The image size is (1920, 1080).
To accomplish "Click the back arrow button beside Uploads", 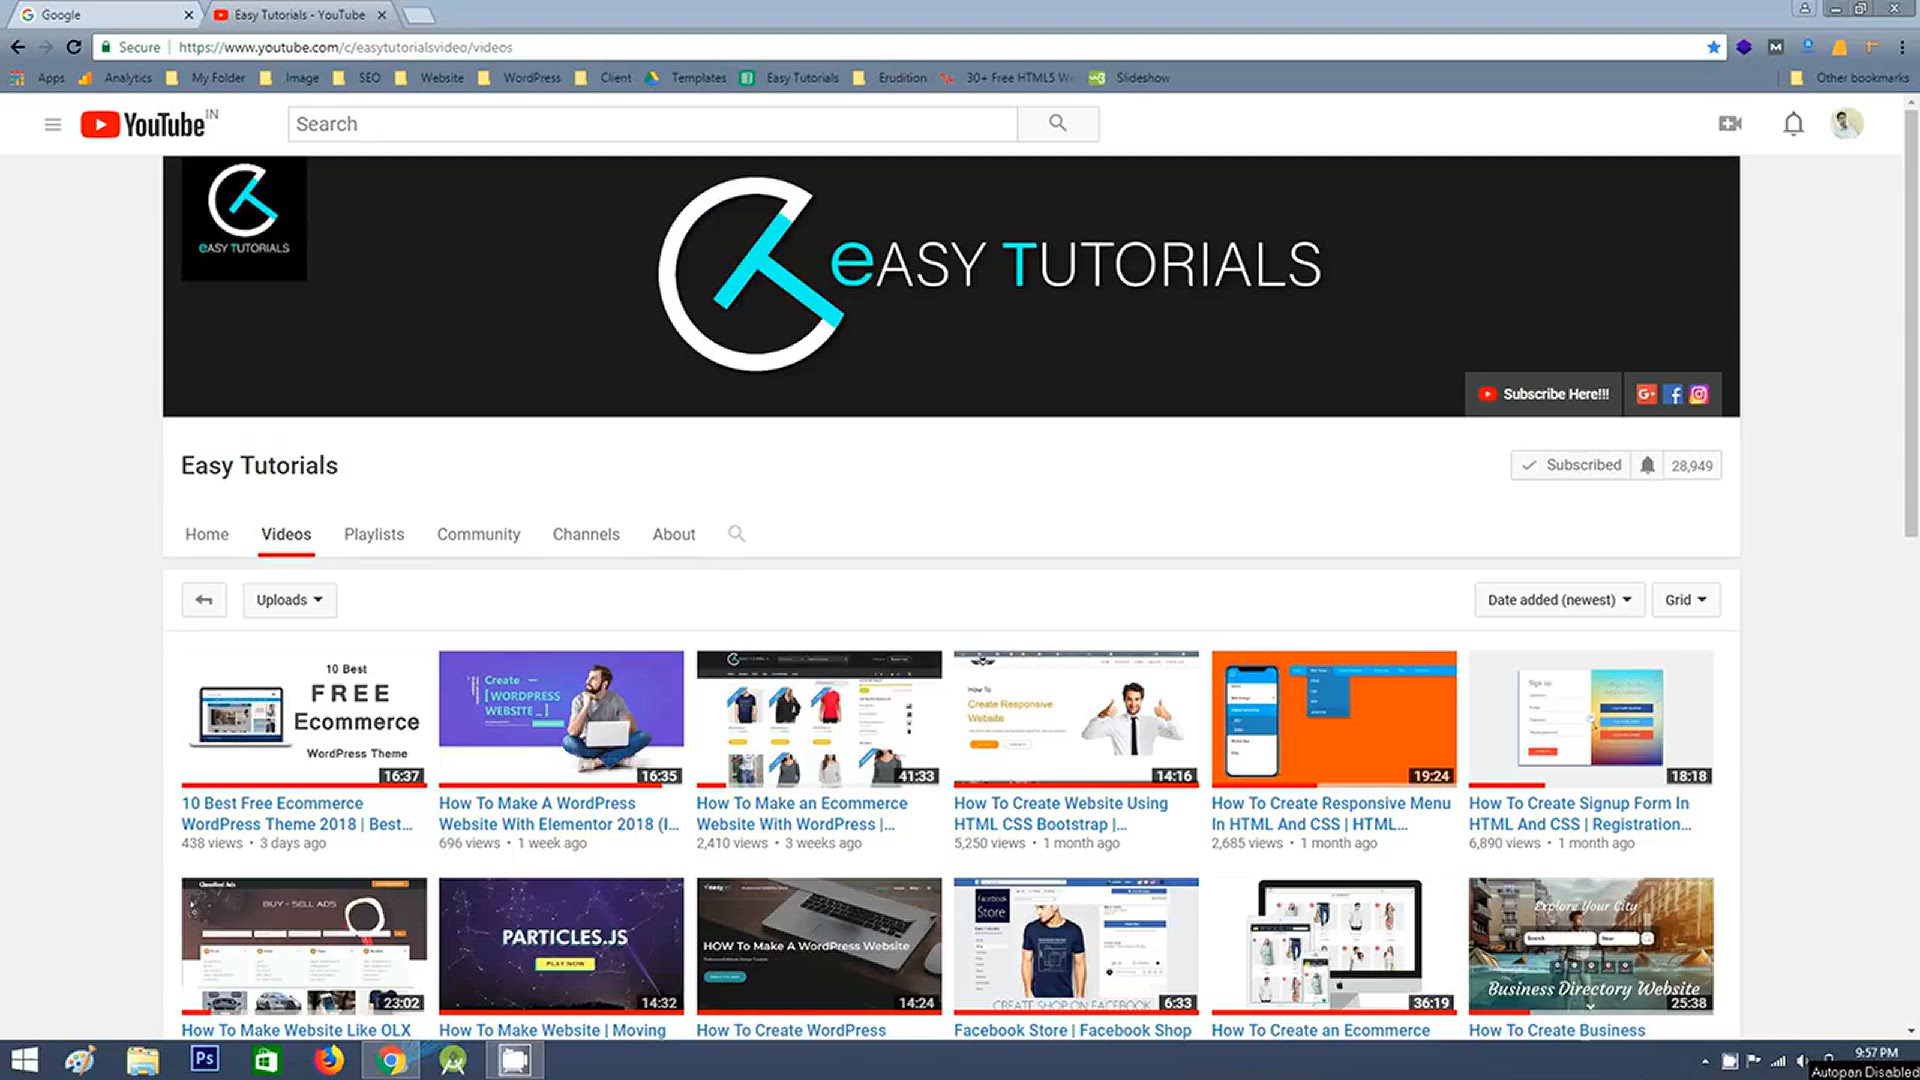I will [204, 600].
